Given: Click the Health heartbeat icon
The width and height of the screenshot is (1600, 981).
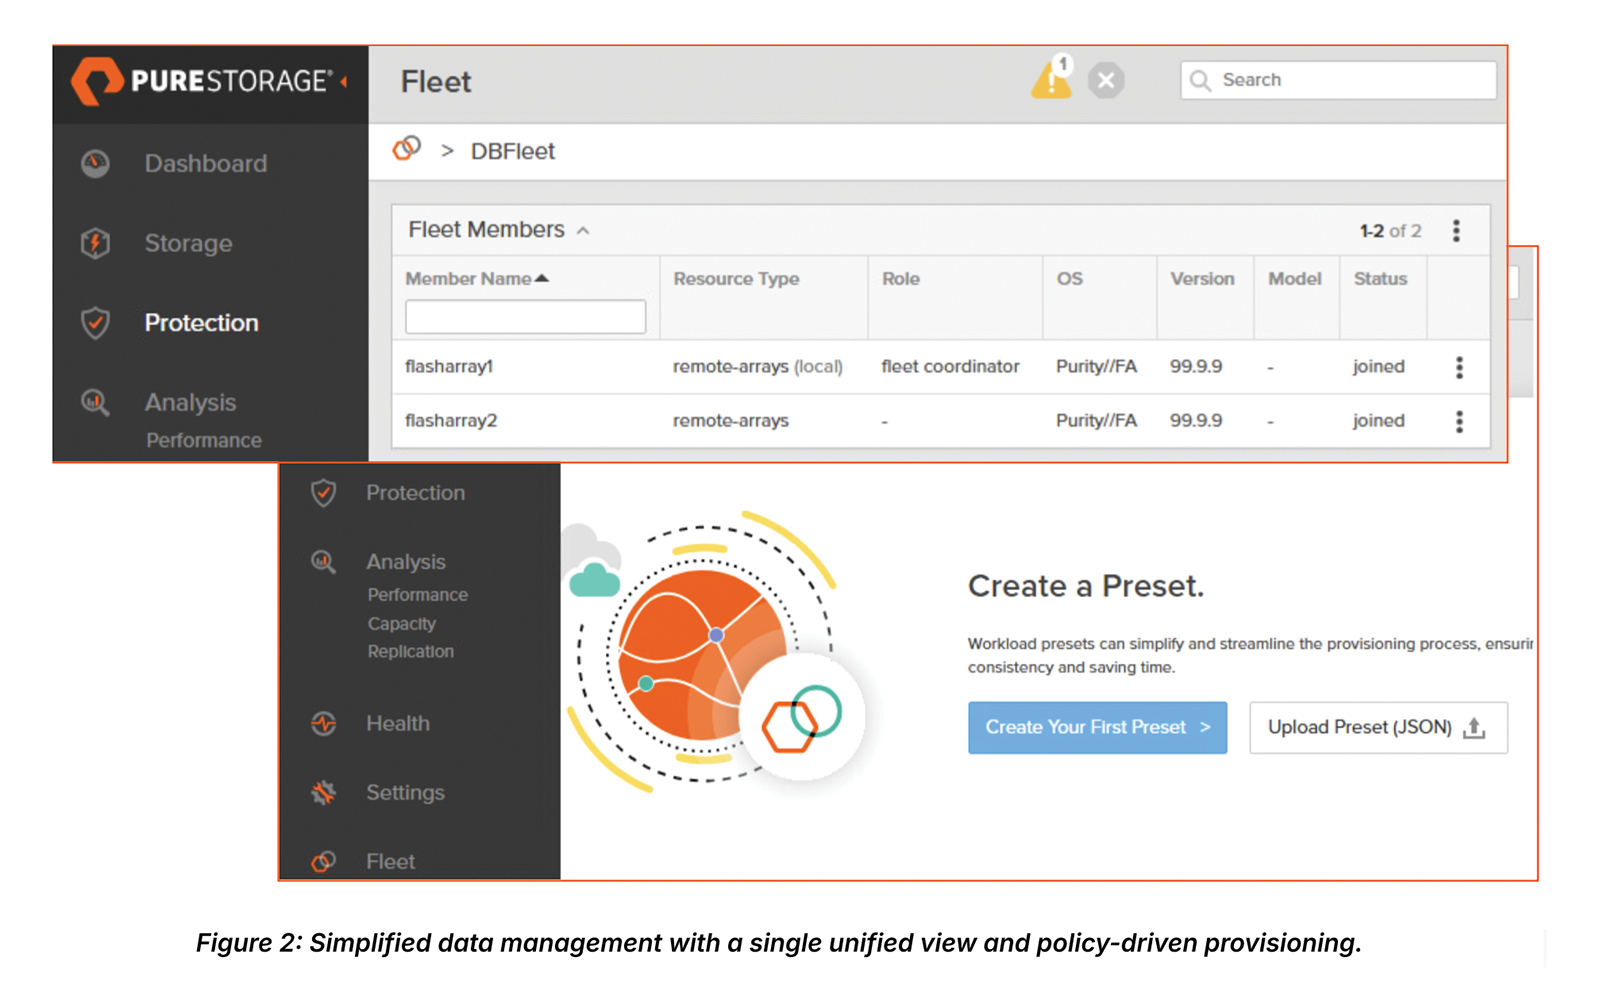Looking at the screenshot, I should tap(323, 723).
